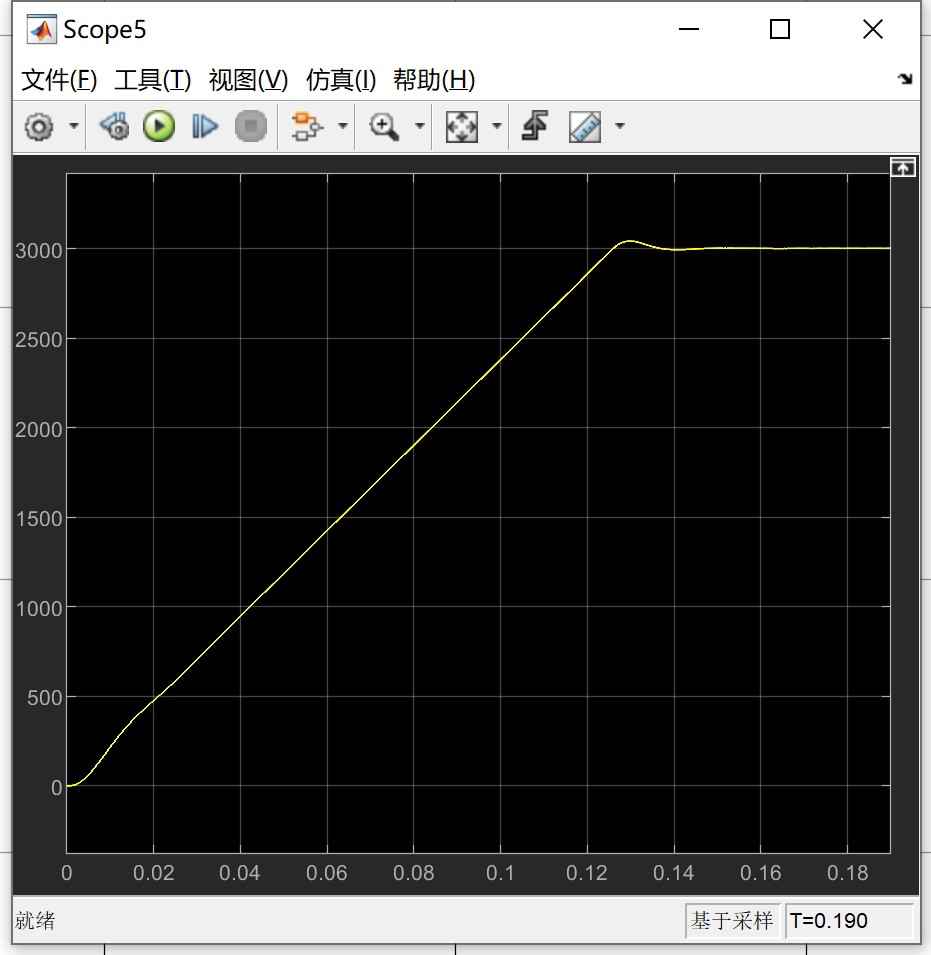931x955 pixels.
Task: Open the 仿真(I) menu
Action: [341, 80]
